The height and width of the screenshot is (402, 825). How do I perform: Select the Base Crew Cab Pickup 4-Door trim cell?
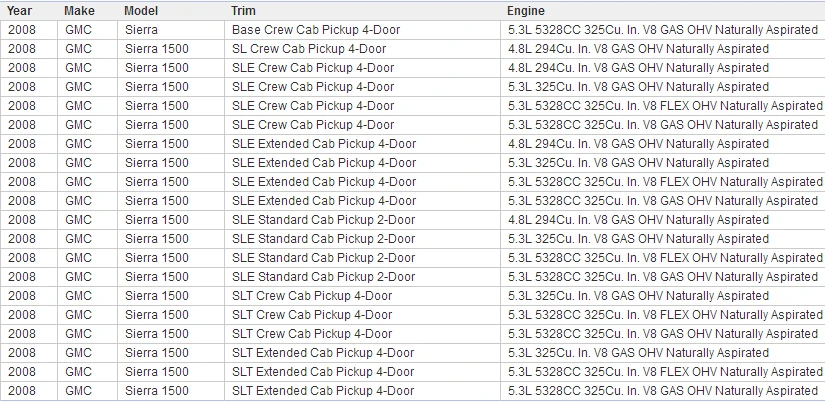362,30
